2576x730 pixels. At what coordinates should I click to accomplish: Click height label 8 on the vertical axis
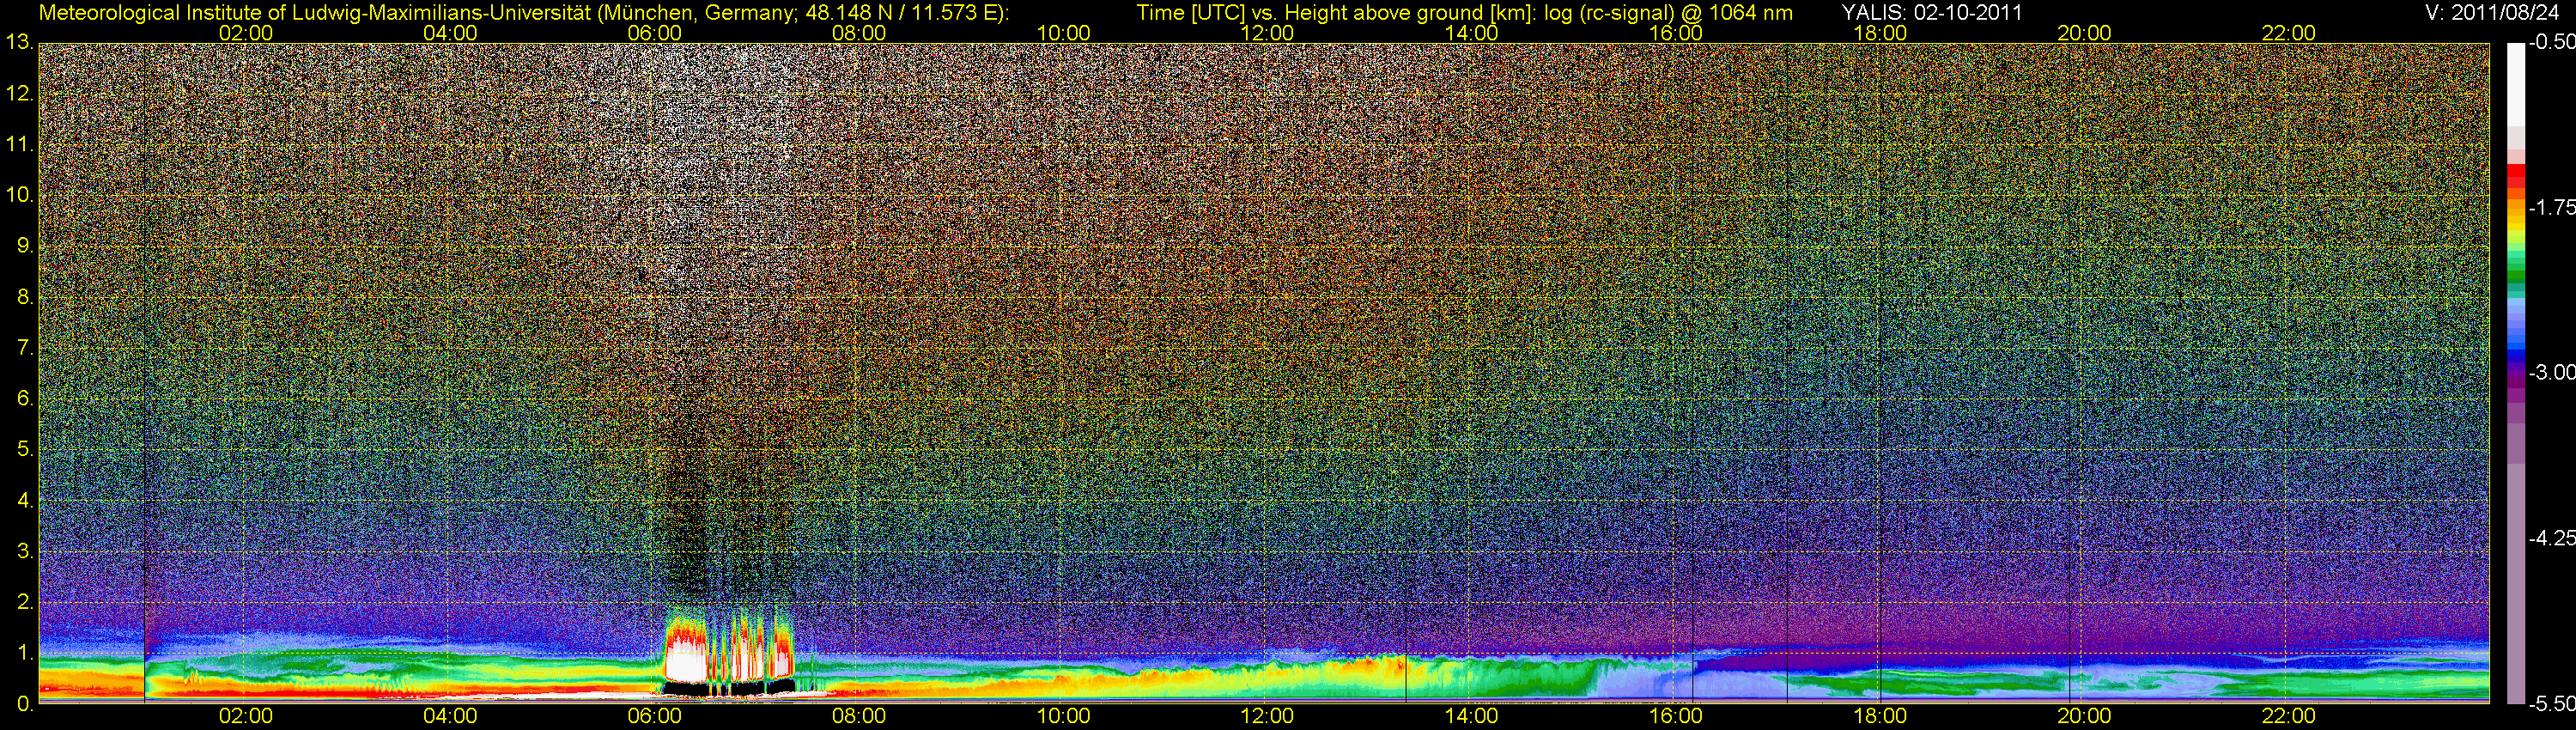tap(25, 297)
